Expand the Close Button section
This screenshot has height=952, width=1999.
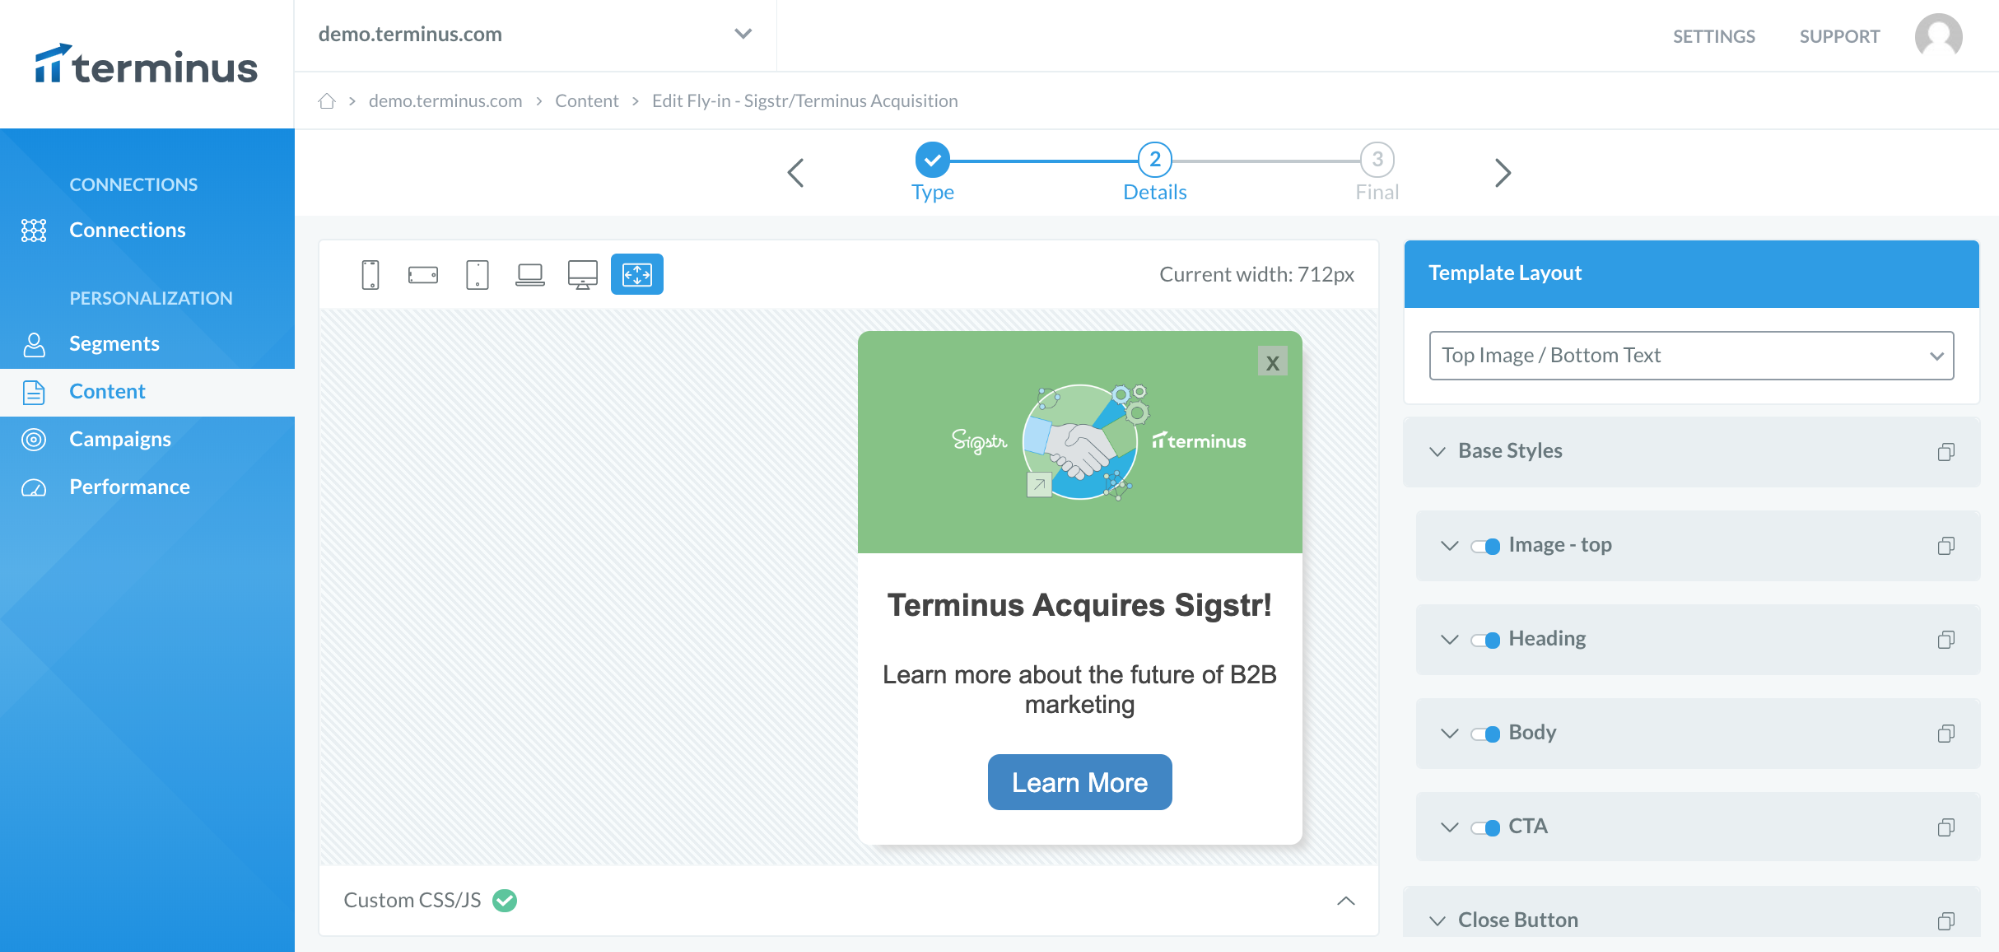[1437, 921]
